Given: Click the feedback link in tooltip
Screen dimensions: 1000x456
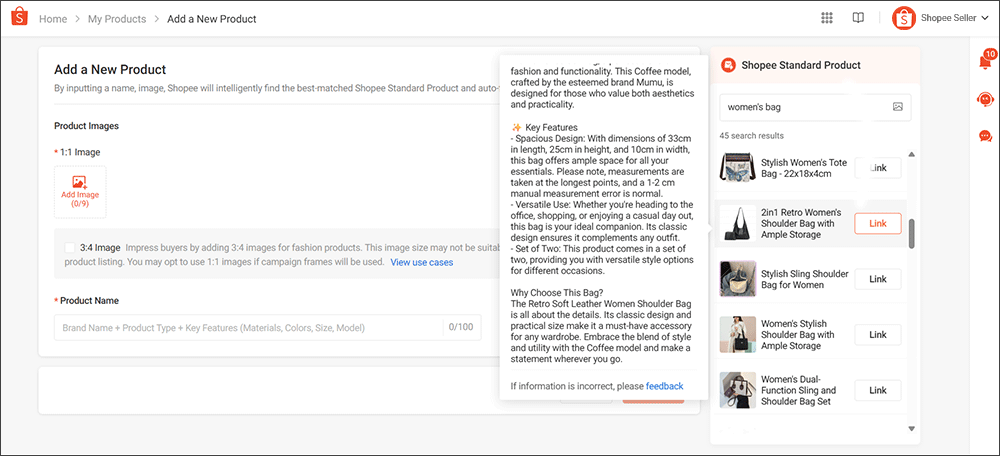Looking at the screenshot, I should point(664,386).
